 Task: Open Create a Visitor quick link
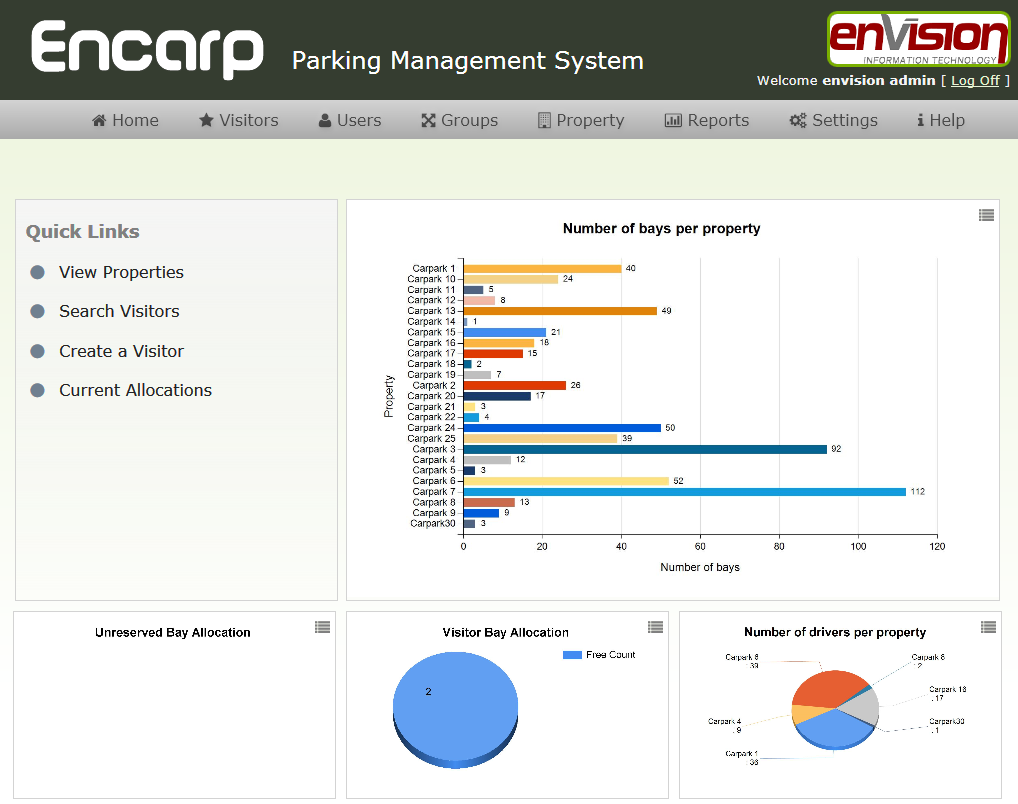click(121, 351)
